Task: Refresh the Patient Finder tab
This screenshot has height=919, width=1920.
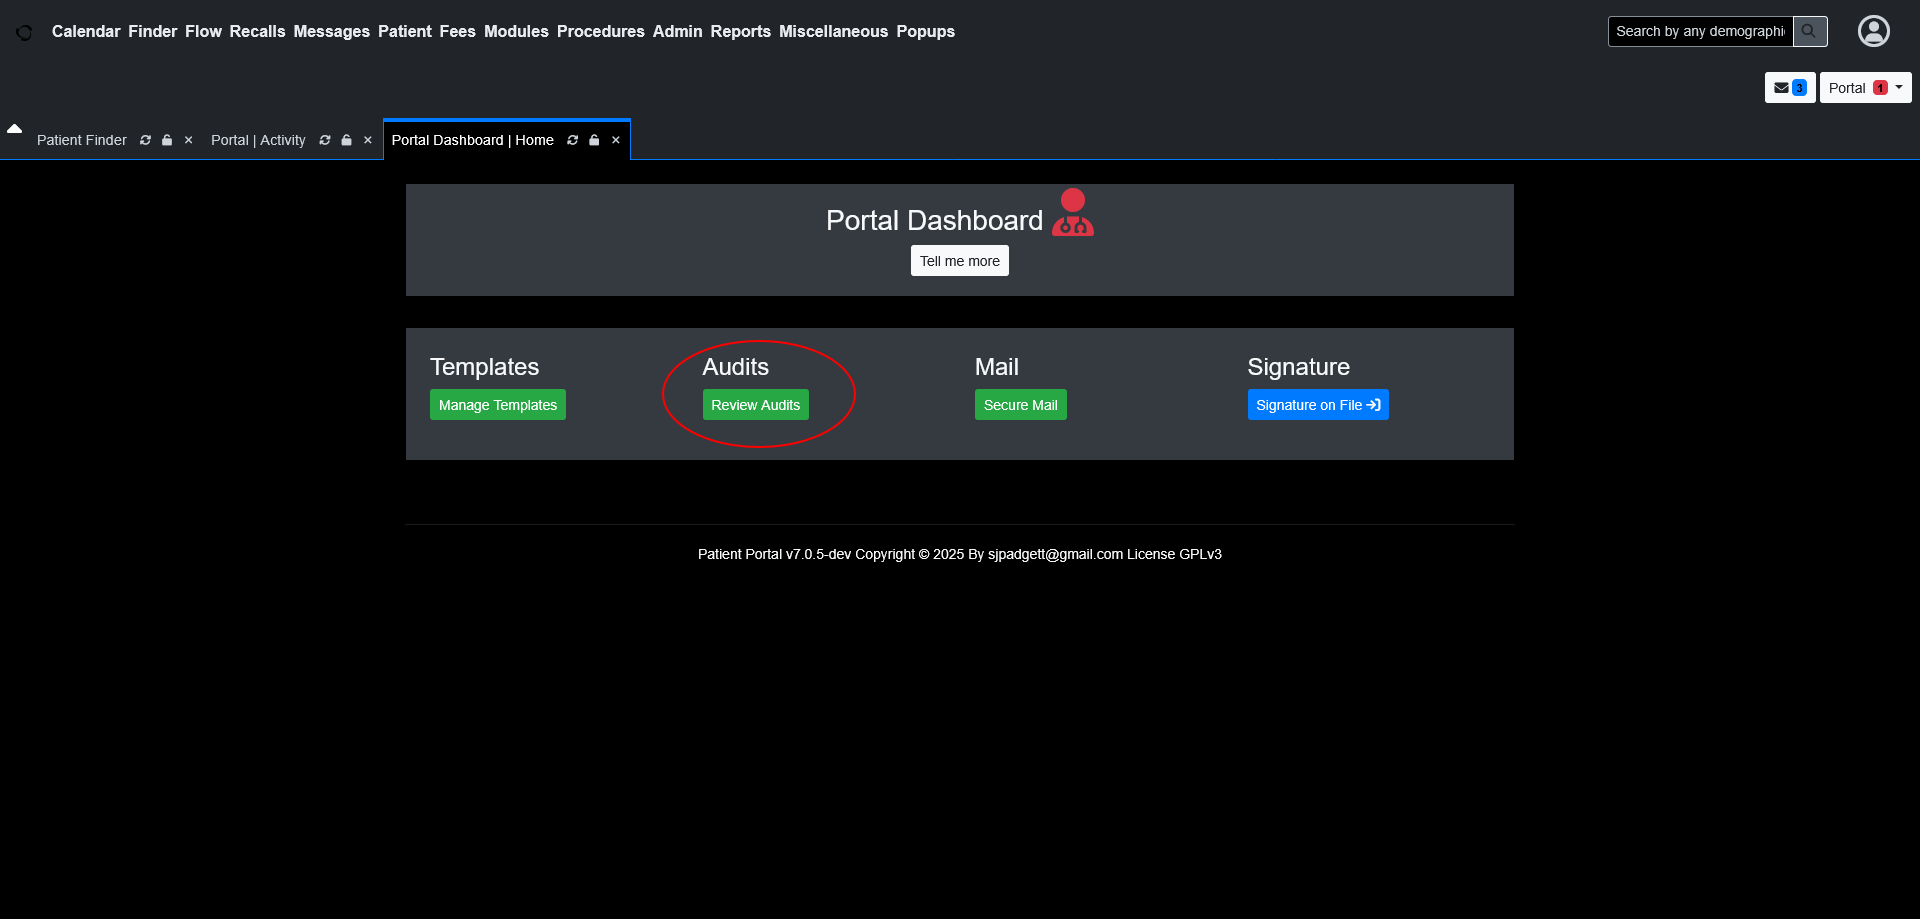Action: (146, 140)
